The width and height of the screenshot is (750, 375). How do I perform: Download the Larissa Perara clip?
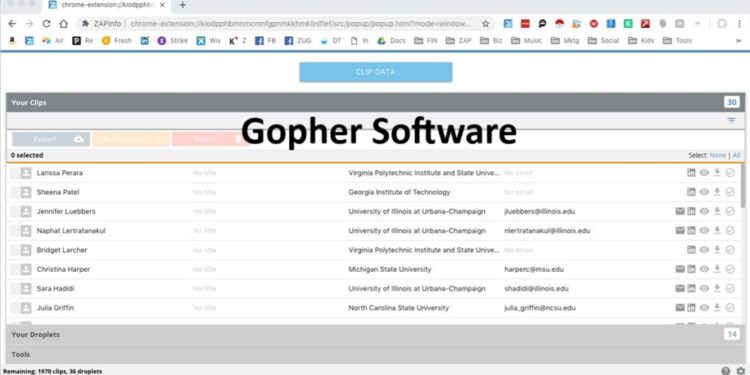(x=717, y=173)
